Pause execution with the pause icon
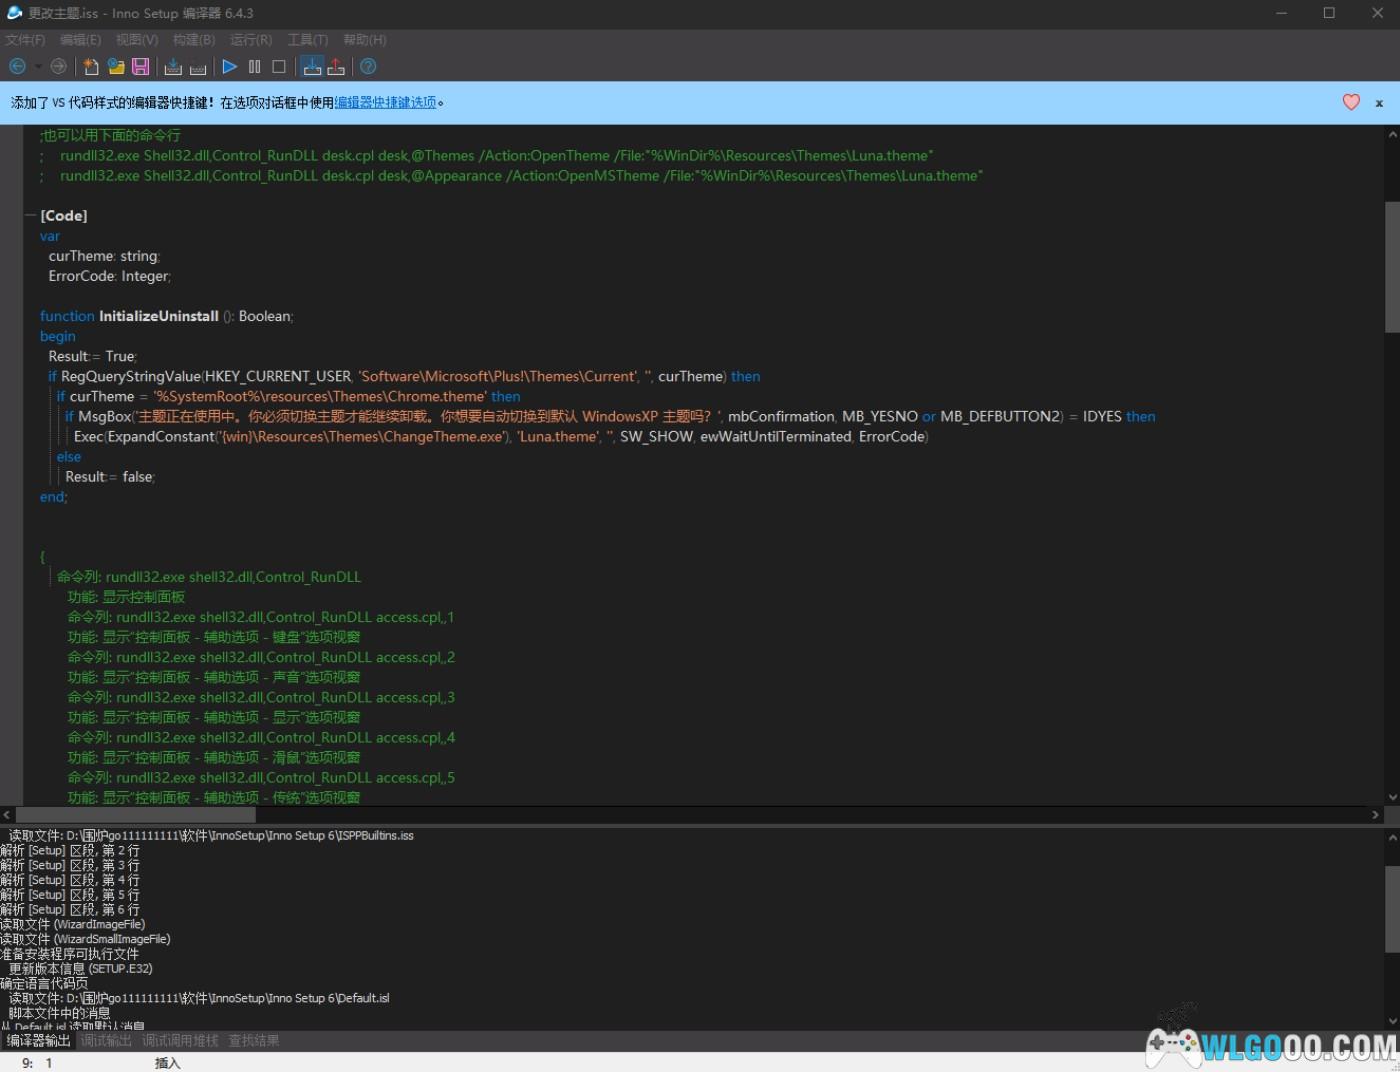The image size is (1400, 1072). pyautogui.click(x=254, y=67)
